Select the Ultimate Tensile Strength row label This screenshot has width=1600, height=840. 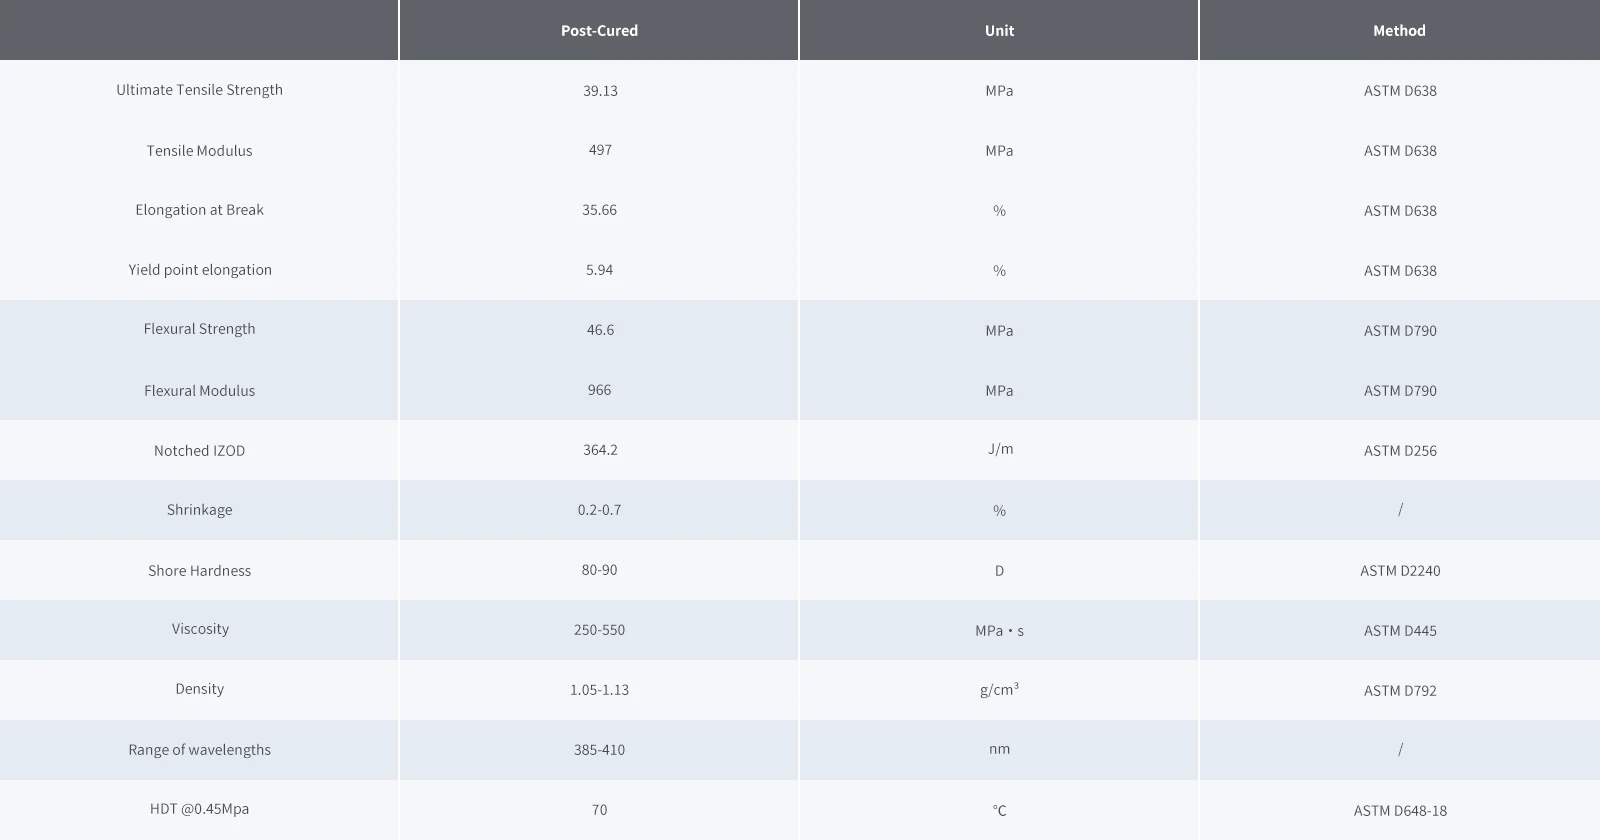pyautogui.click(x=199, y=90)
